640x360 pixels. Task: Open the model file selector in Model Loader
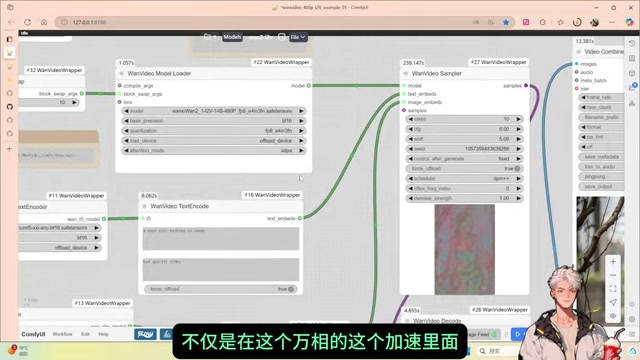point(214,111)
